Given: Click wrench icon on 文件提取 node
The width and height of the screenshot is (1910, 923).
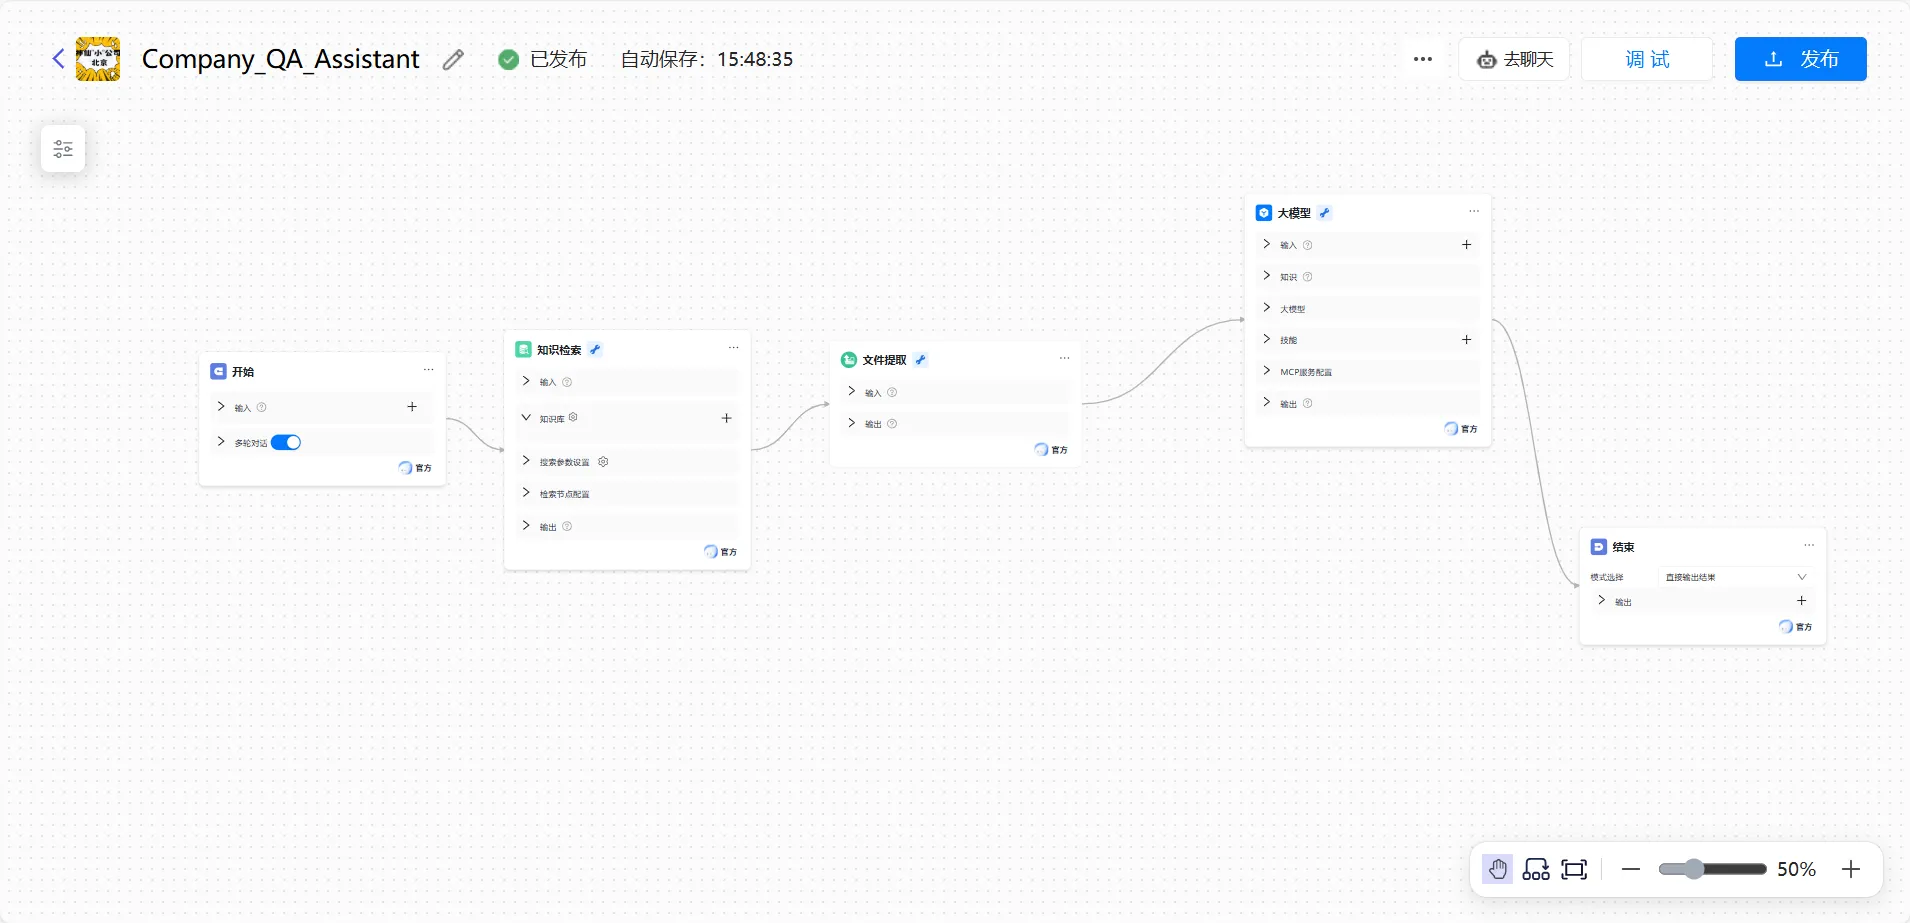Looking at the screenshot, I should [920, 360].
